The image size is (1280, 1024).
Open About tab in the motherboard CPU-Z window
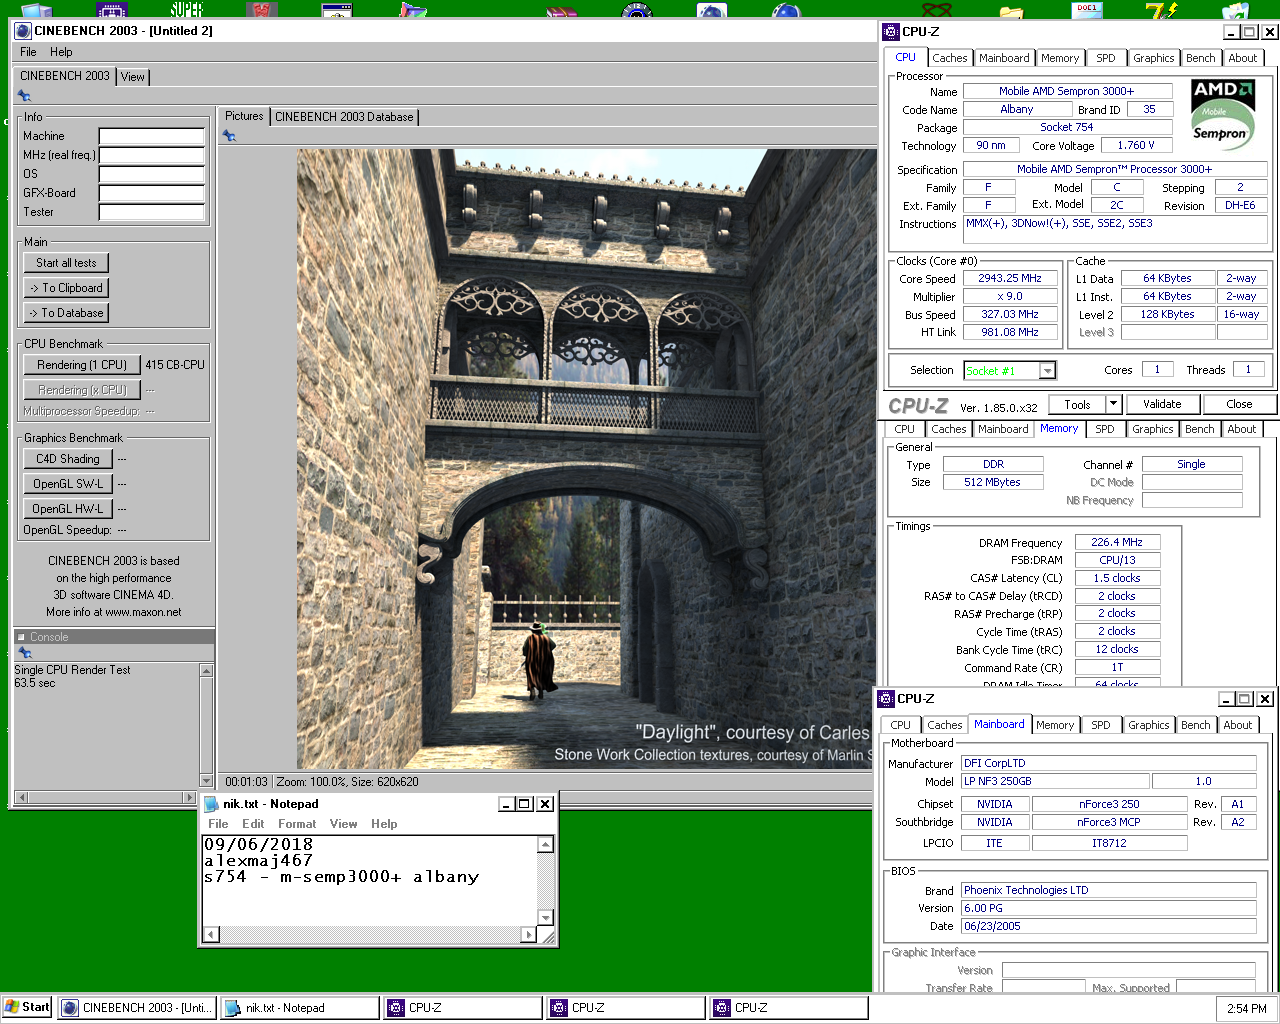(x=1237, y=725)
